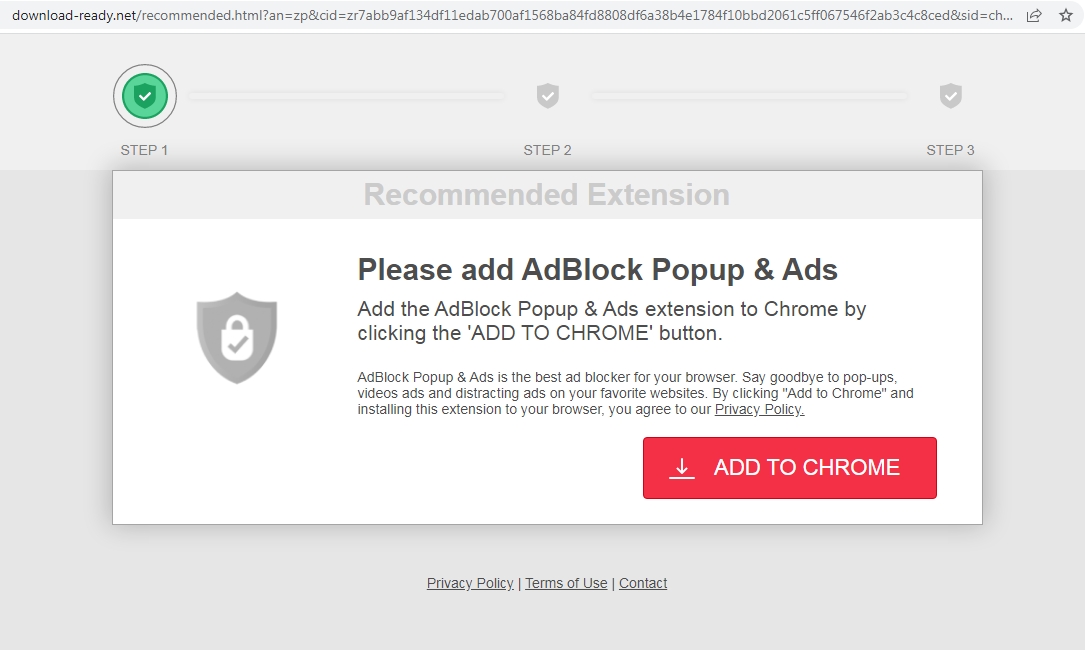1085x650 pixels.
Task: Open the Privacy Policy link in the description
Action: pyautogui.click(x=759, y=409)
